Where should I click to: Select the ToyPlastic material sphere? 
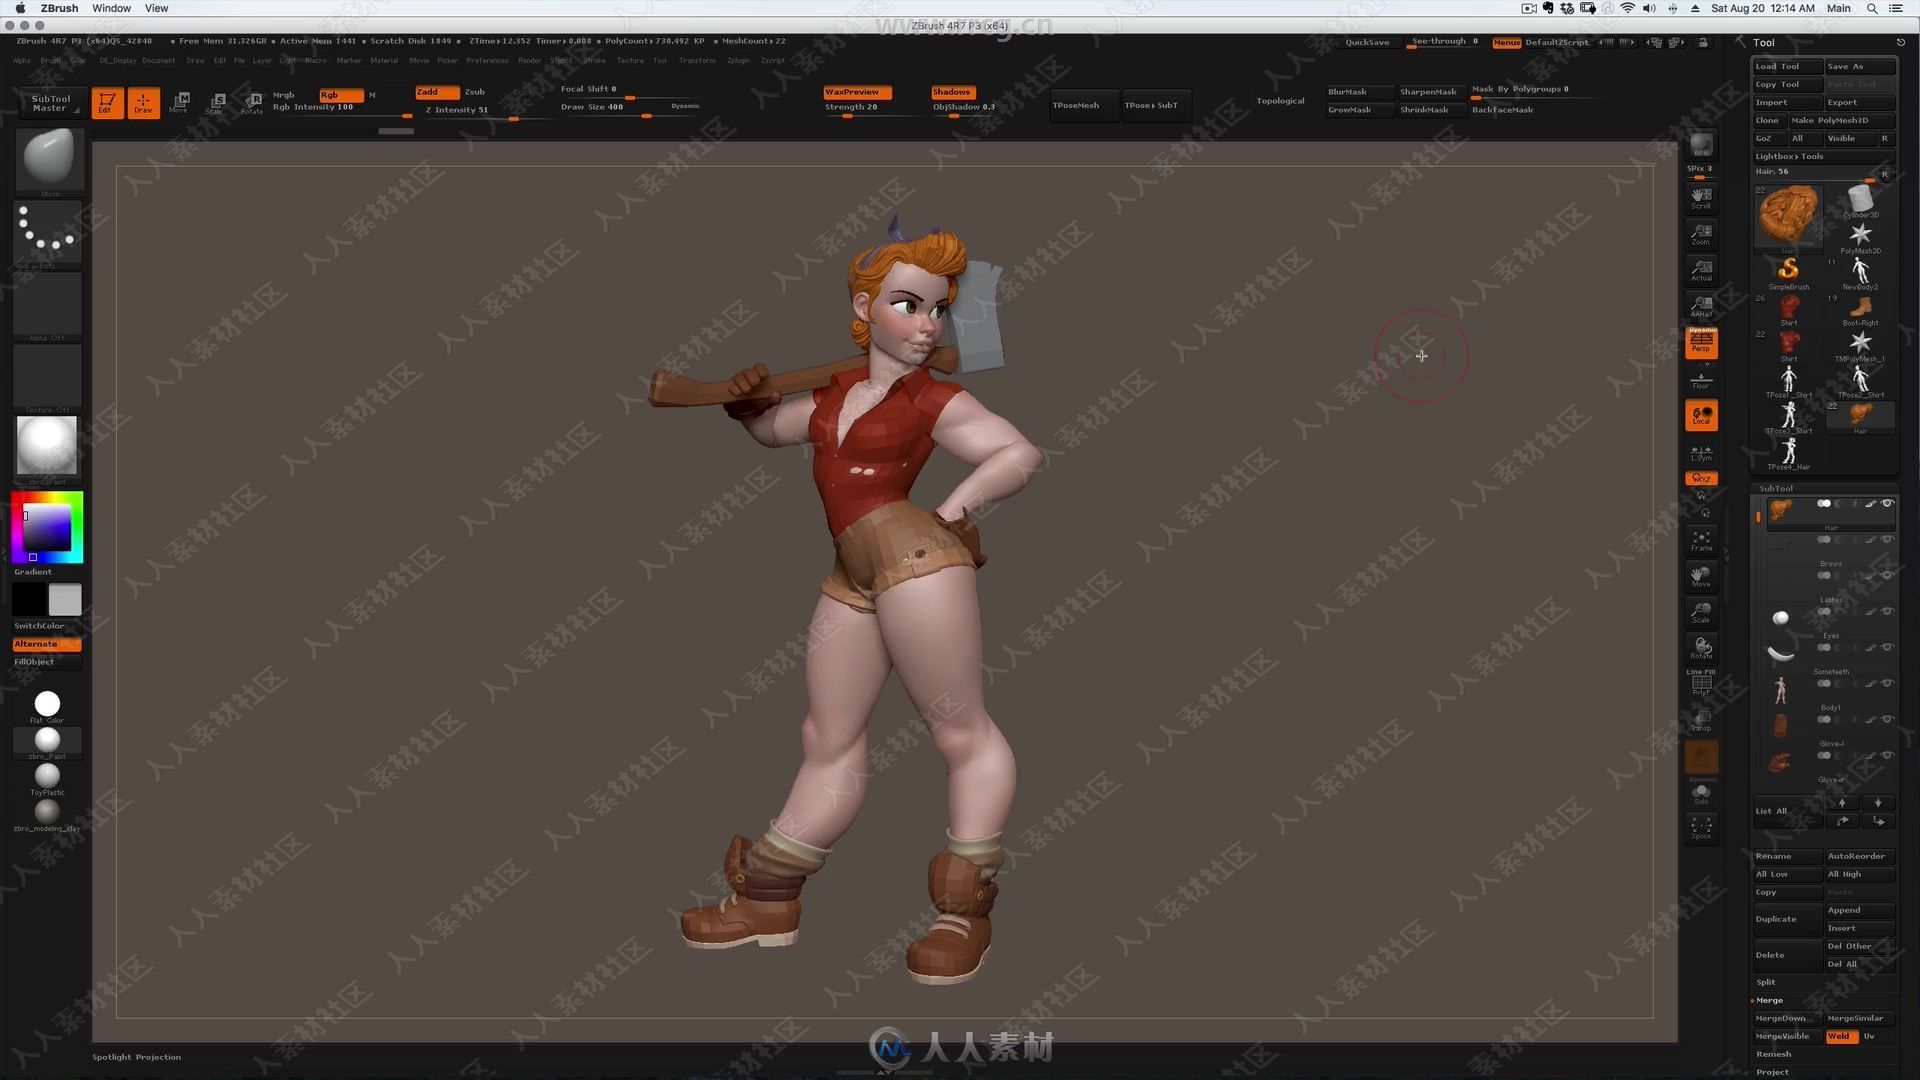47,777
